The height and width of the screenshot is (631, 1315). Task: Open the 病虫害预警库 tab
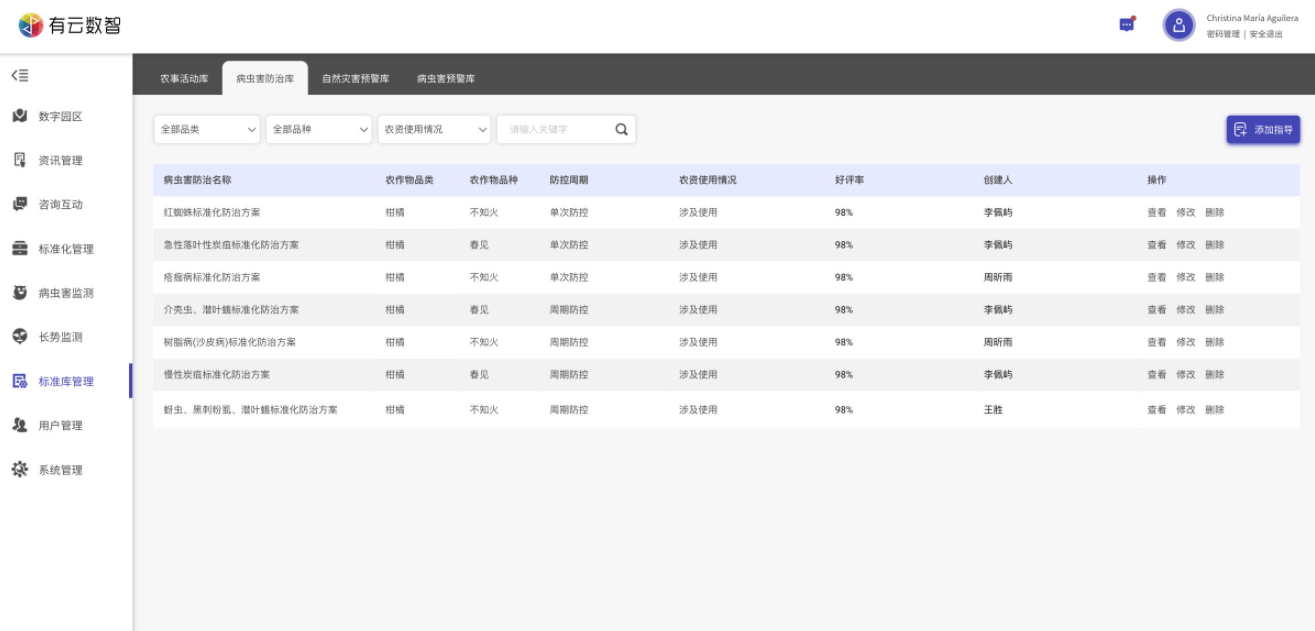click(446, 78)
